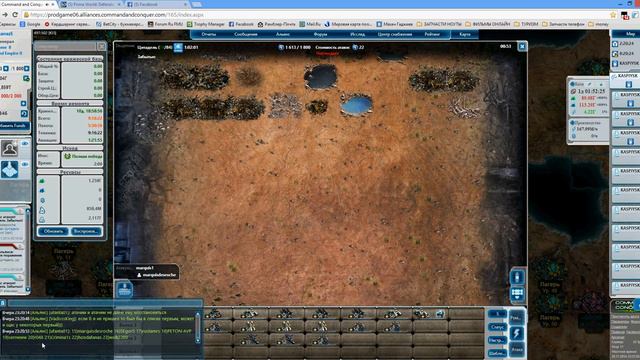
Task: Close the enemy base status panel
Action: (102, 47)
